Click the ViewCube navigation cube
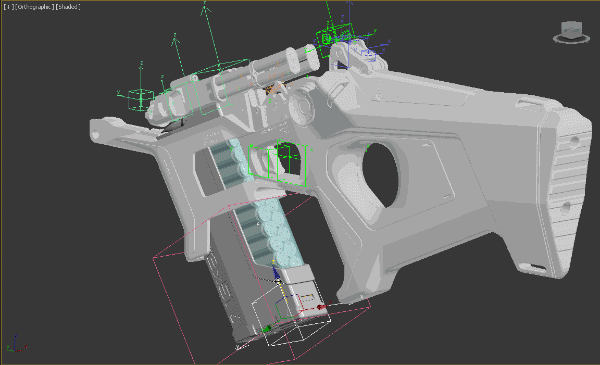Image resolution: width=600 pixels, height=365 pixels. click(x=571, y=29)
